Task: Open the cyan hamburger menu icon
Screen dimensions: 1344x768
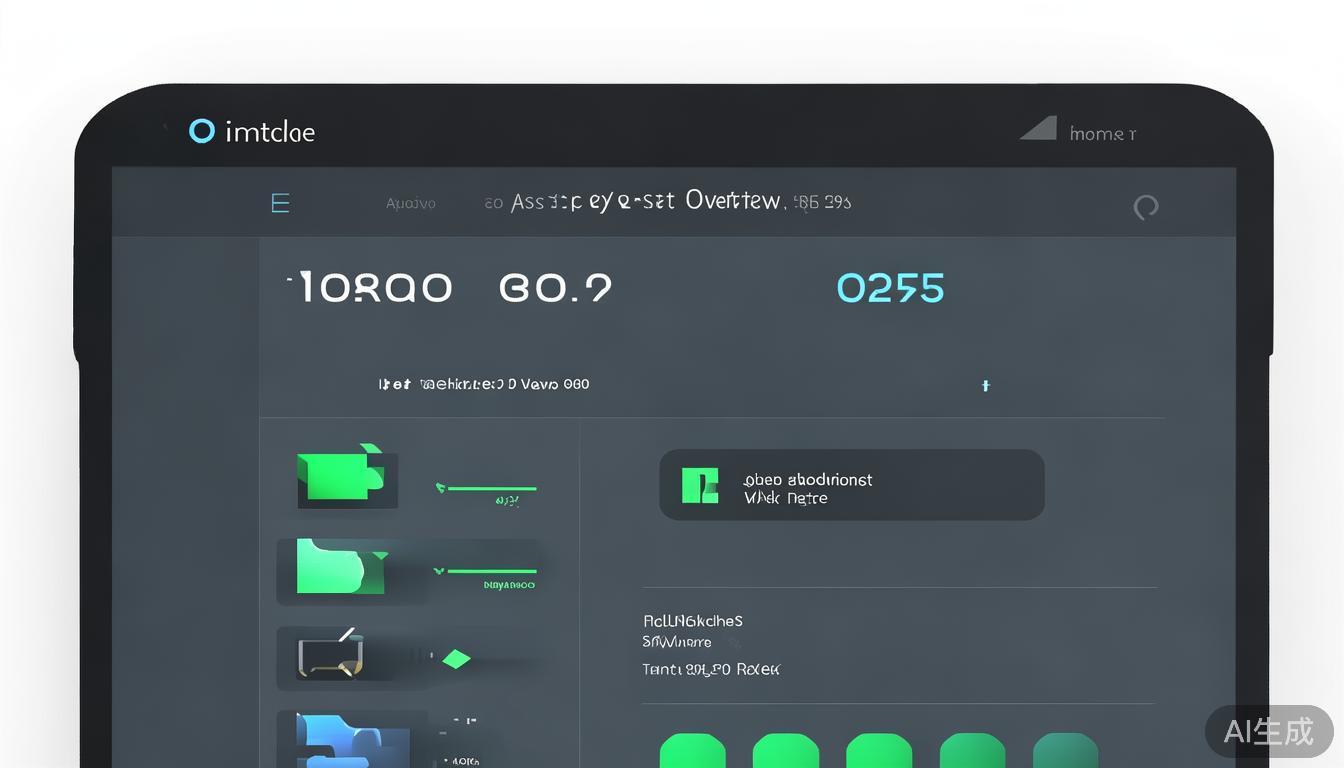Action: point(280,203)
